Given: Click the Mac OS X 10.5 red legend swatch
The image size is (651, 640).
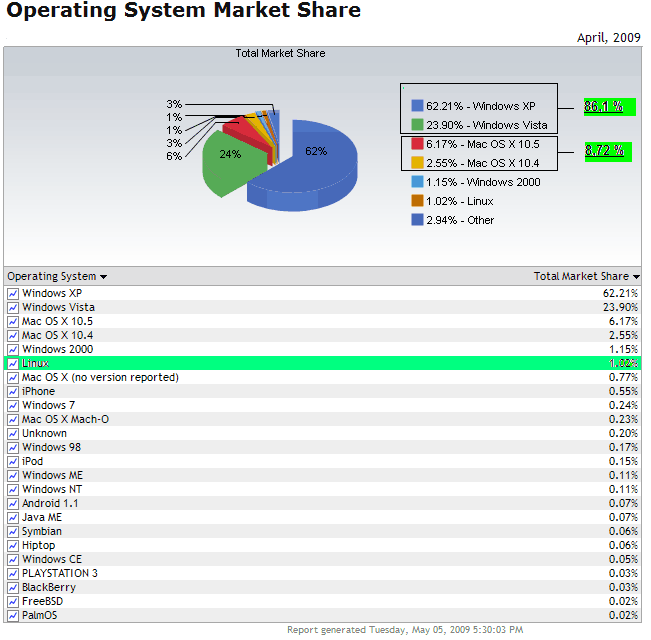Looking at the screenshot, I should 417,144.
